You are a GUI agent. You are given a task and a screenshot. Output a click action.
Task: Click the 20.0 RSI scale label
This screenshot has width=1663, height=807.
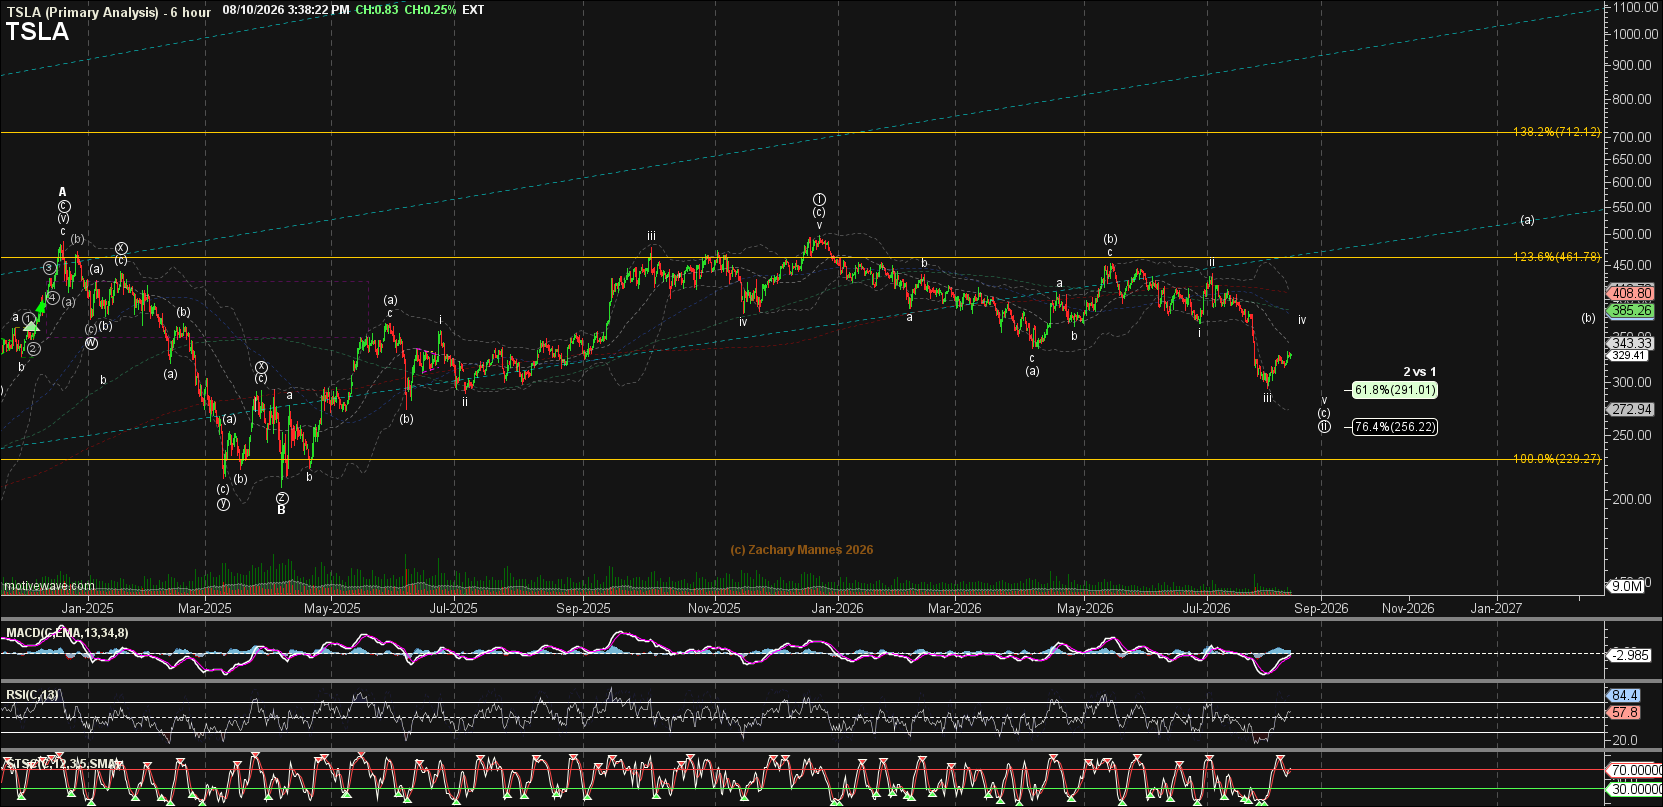click(1625, 740)
